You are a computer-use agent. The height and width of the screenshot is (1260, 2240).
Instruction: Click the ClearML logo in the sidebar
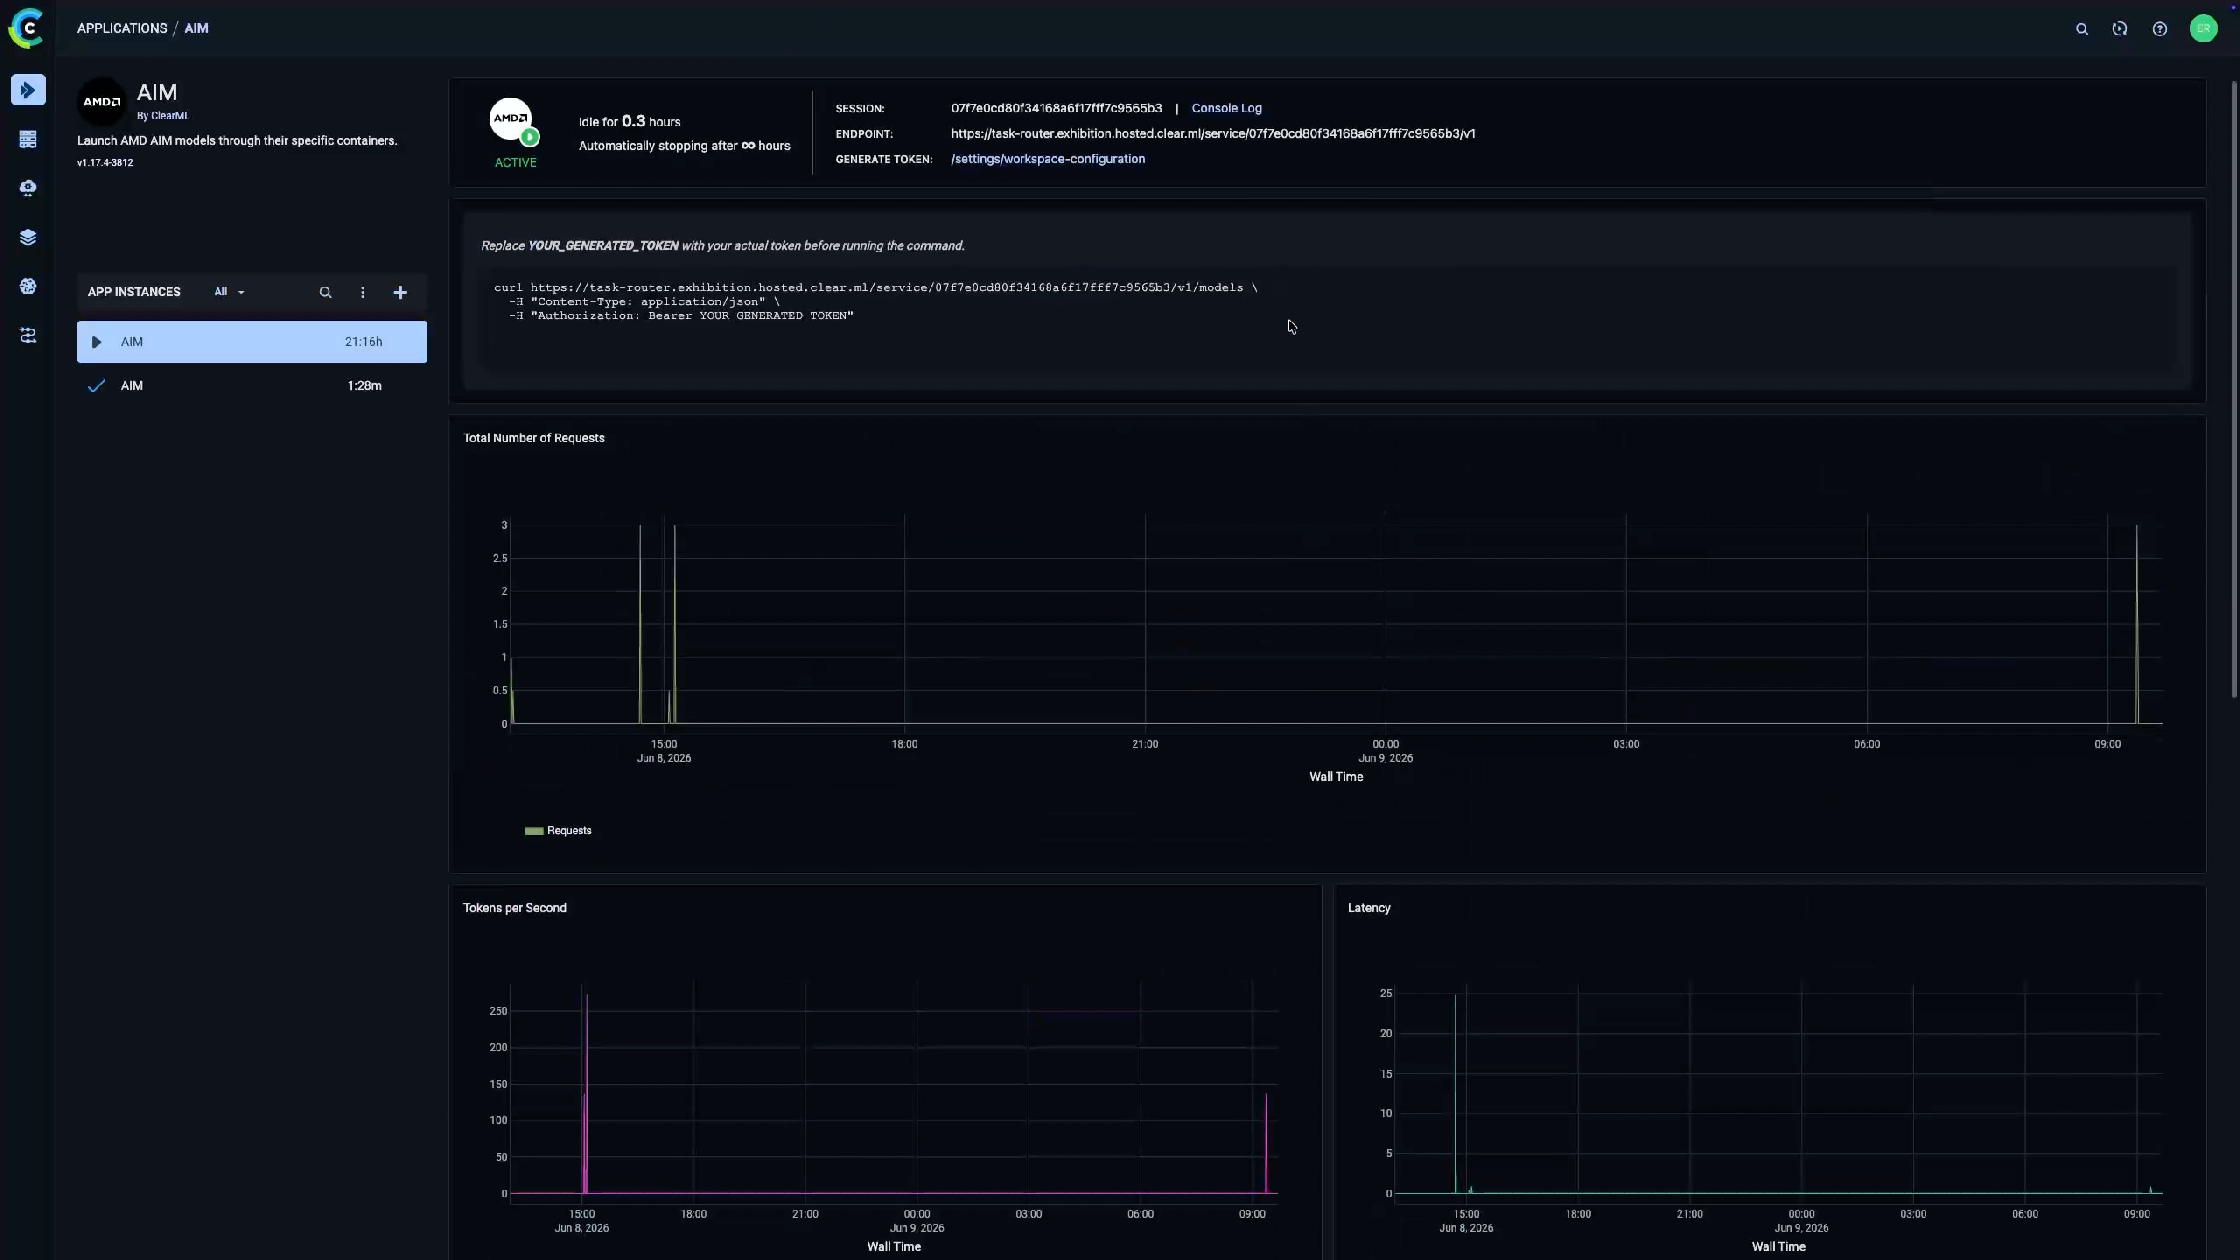(x=27, y=28)
